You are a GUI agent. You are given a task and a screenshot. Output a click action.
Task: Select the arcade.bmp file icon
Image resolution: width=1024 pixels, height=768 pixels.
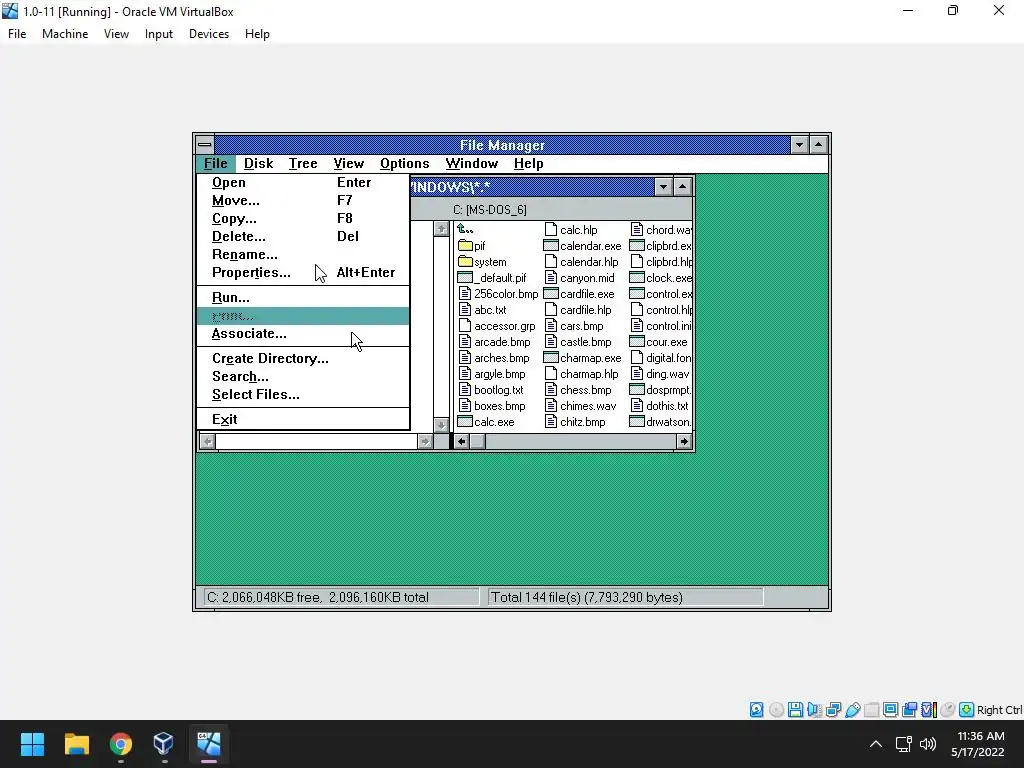click(465, 342)
